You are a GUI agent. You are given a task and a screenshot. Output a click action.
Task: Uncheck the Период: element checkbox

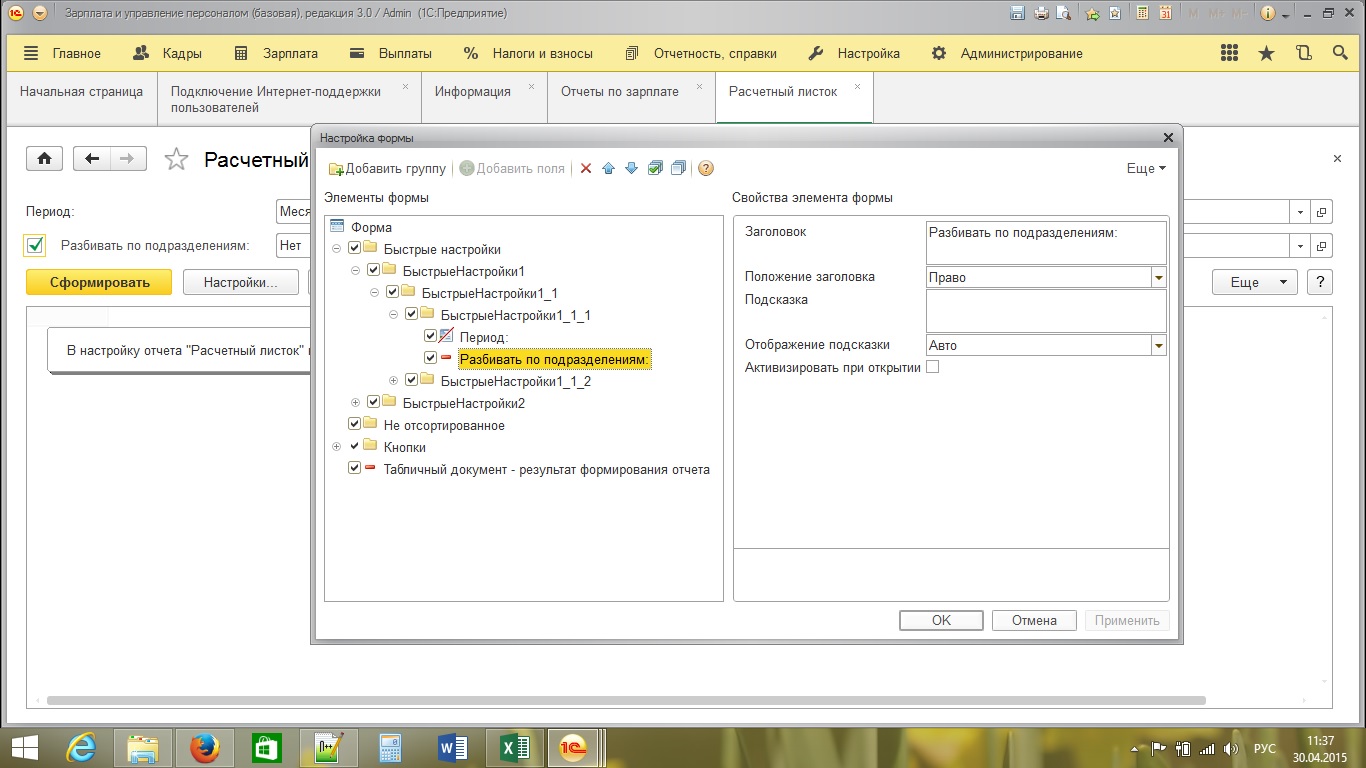click(x=430, y=337)
